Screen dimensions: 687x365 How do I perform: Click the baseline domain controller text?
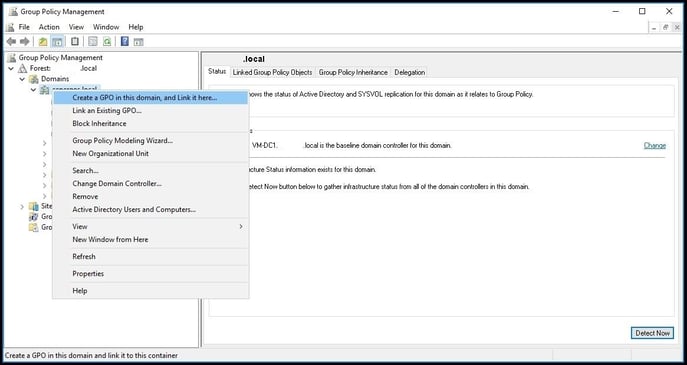pos(351,145)
